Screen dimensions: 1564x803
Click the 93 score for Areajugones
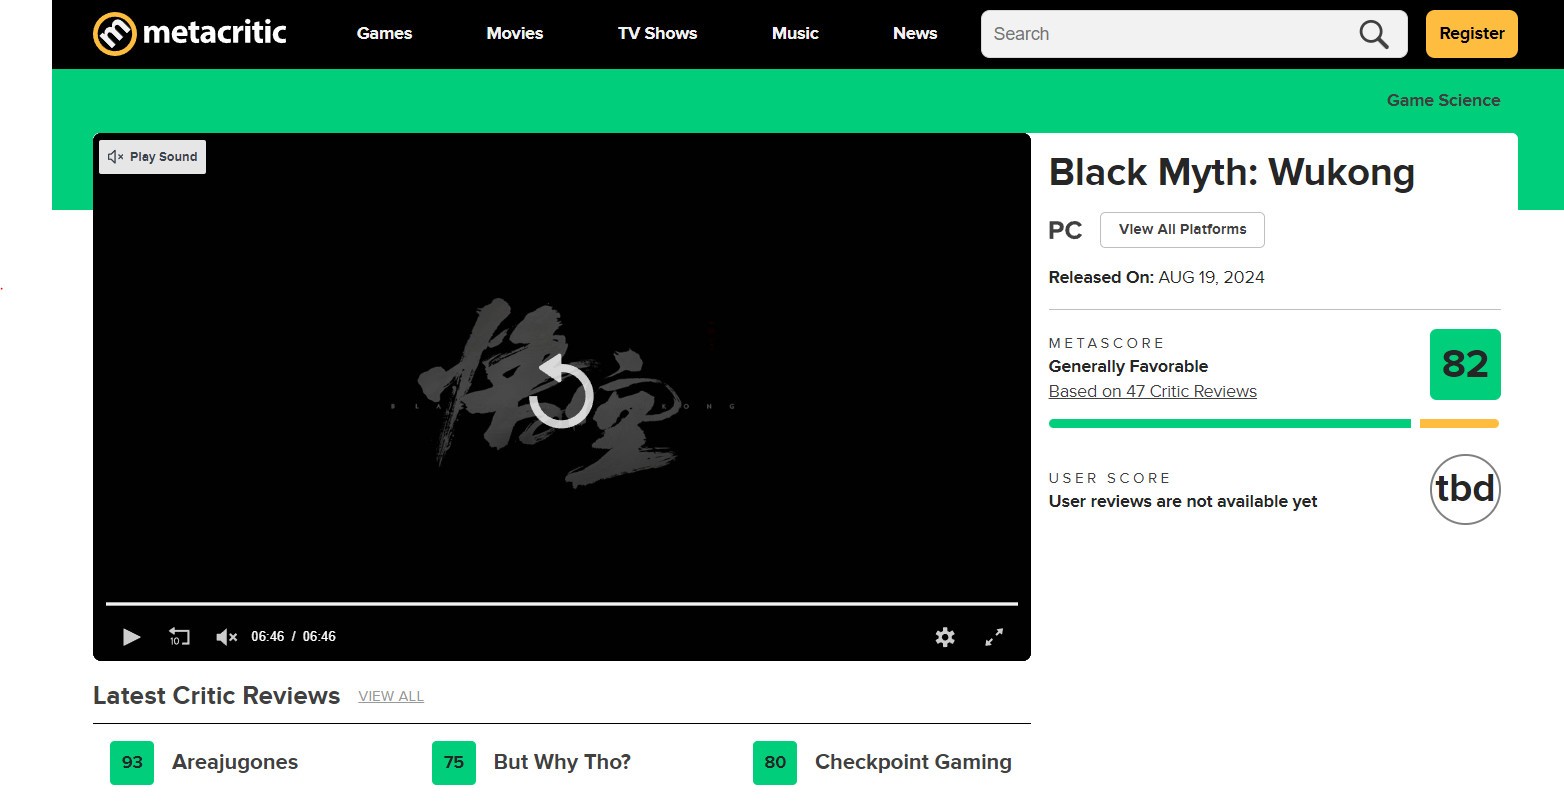[x=132, y=763]
